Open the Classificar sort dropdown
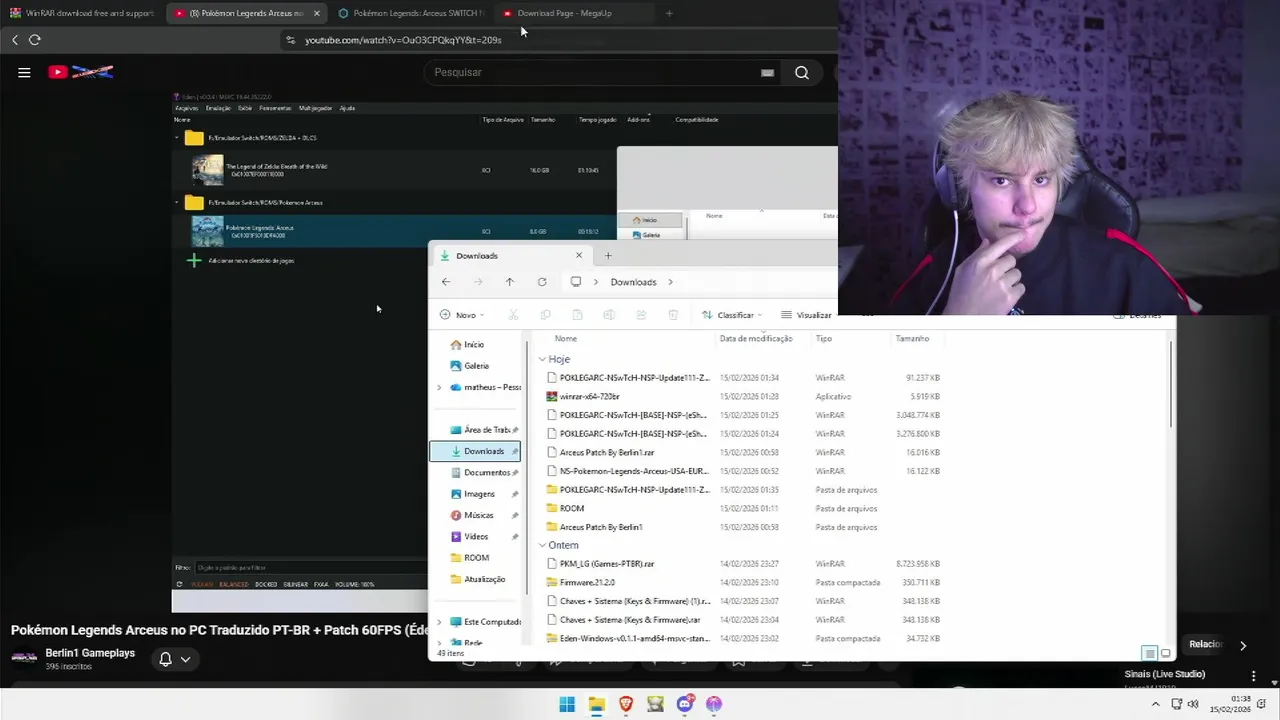The image size is (1280, 720). pos(732,315)
